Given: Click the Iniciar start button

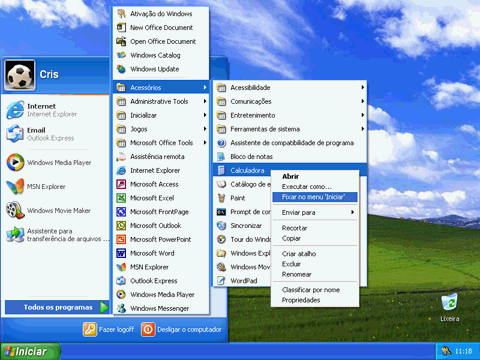Looking at the screenshot, I should (30, 351).
